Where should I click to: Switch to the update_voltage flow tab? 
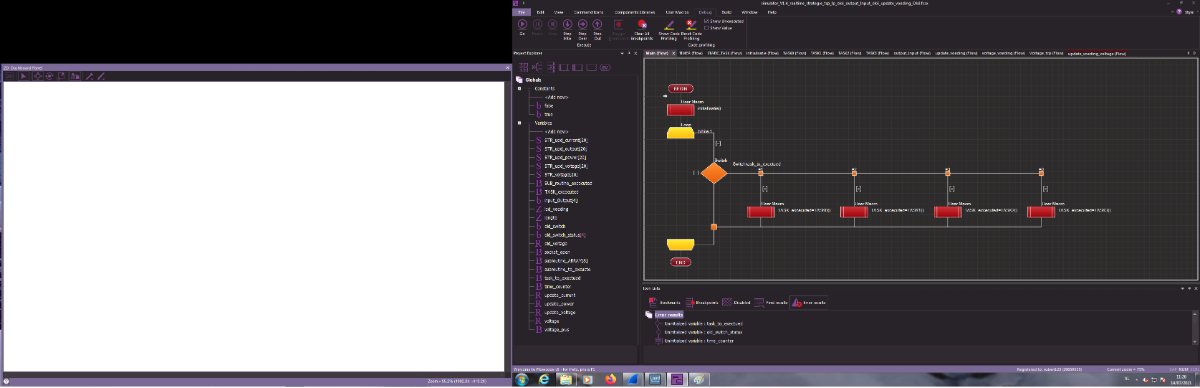(1088, 53)
